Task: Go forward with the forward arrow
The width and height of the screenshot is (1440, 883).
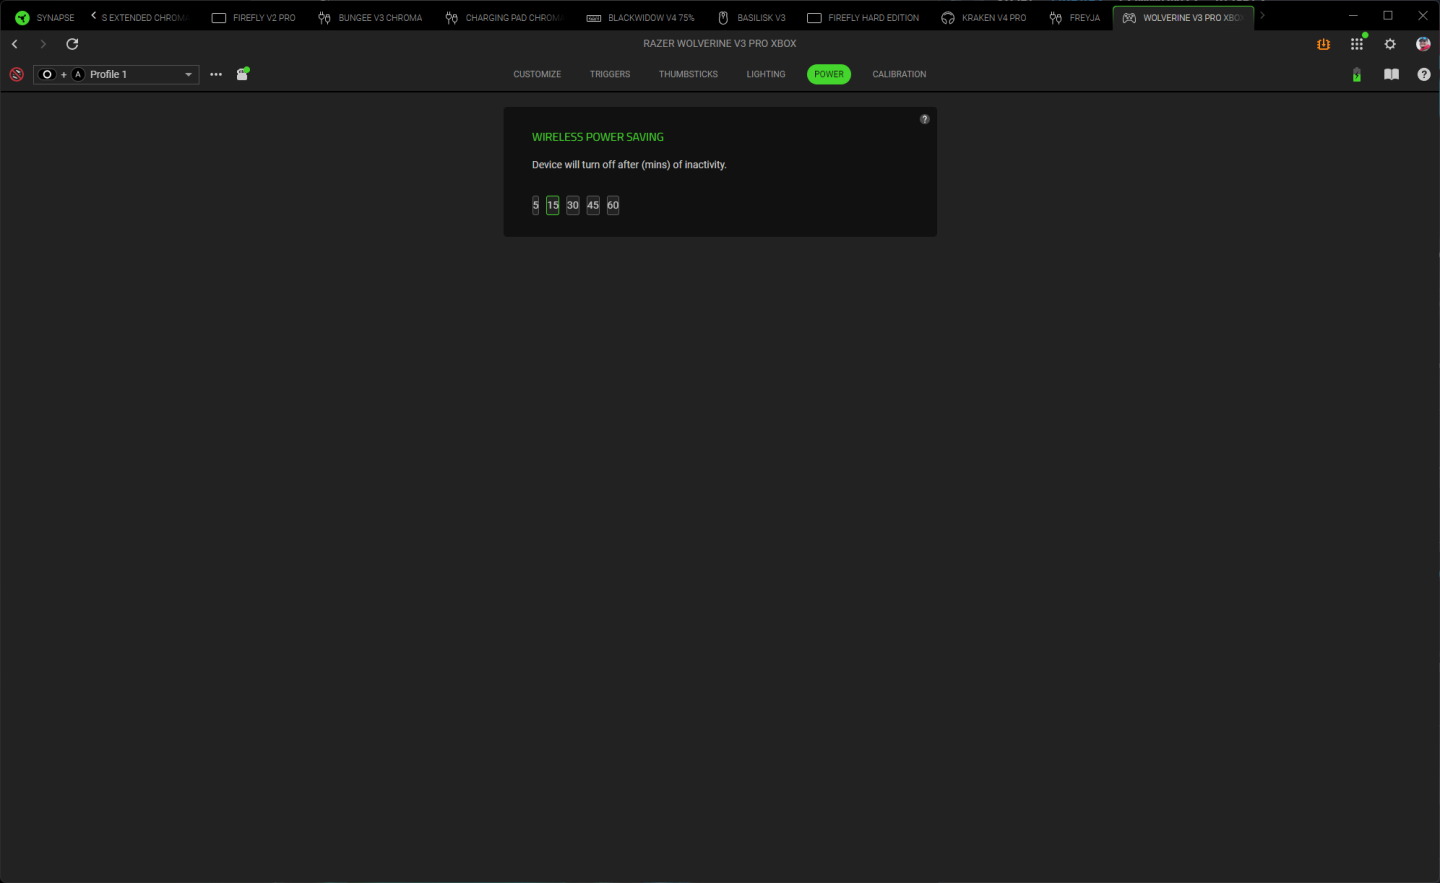Action: tap(43, 44)
